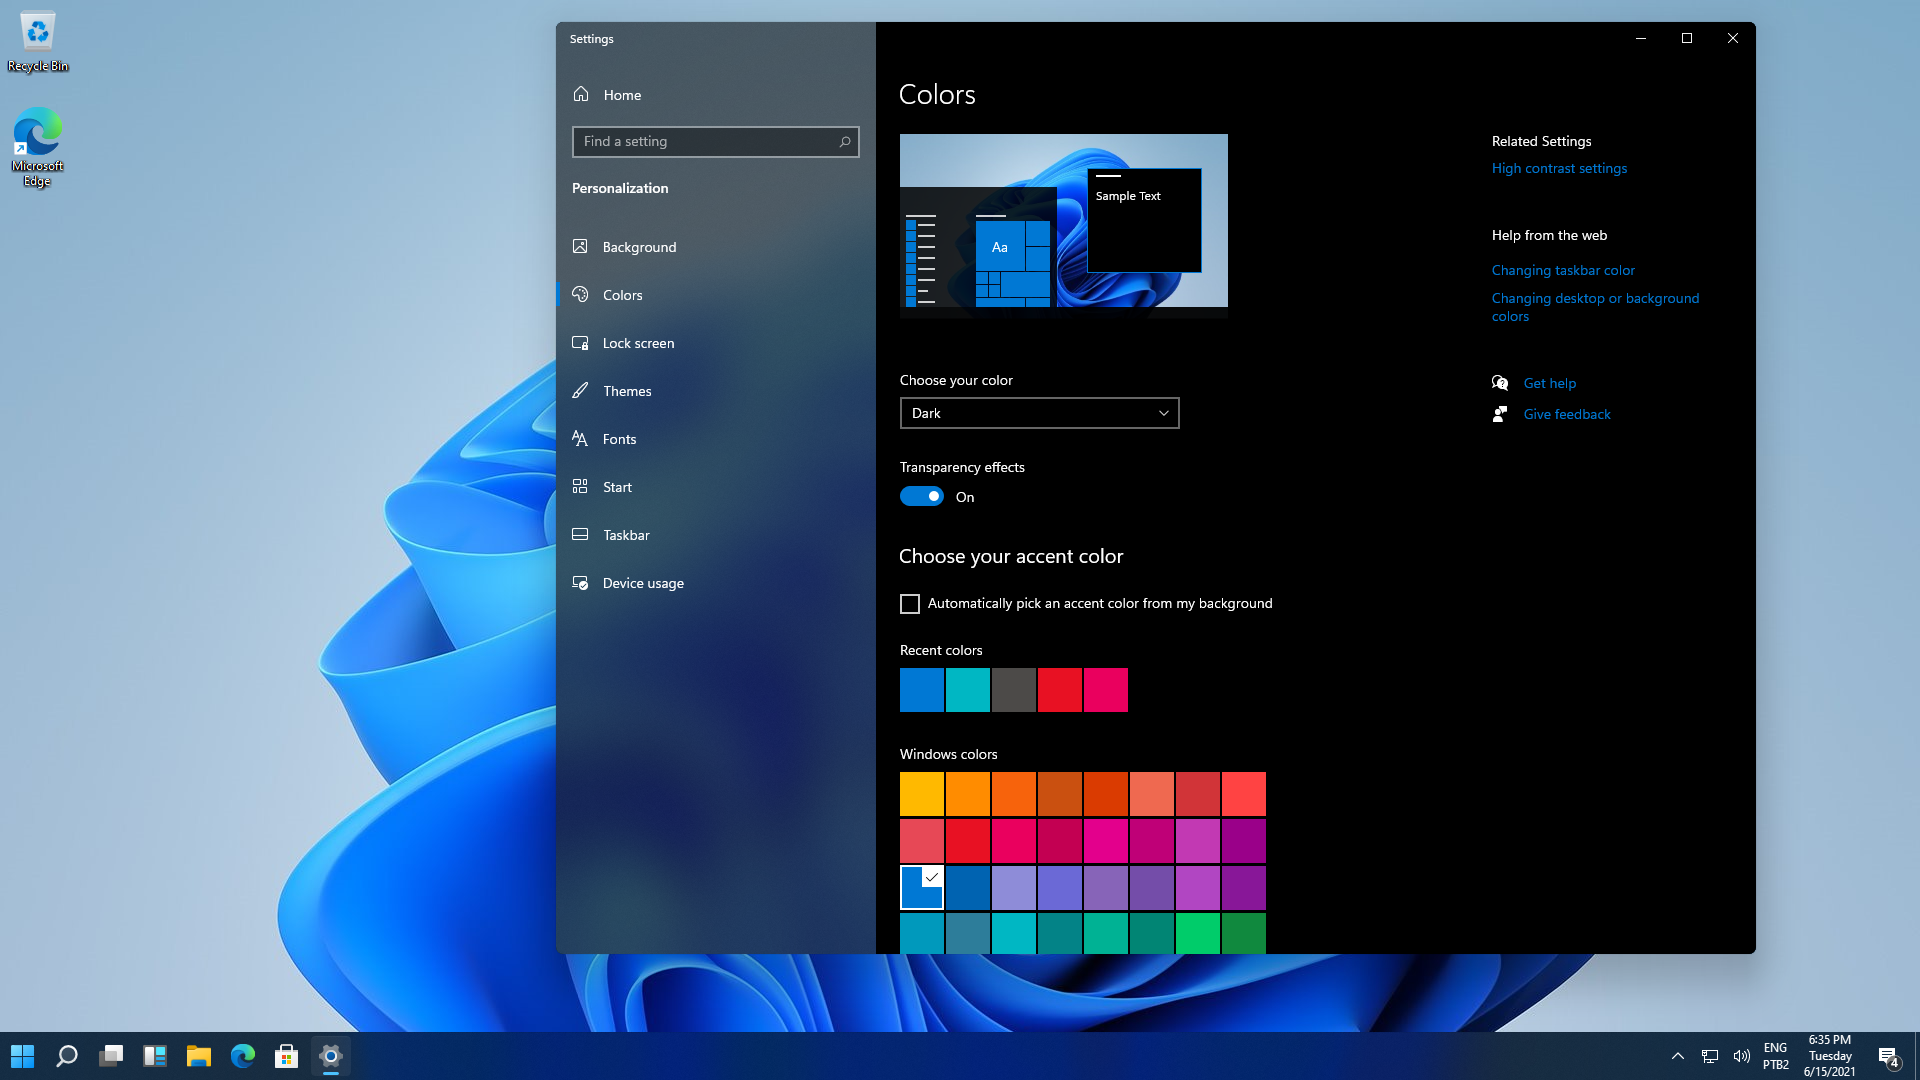
Task: Click the Changing taskbar color link
Action: pos(1563,270)
